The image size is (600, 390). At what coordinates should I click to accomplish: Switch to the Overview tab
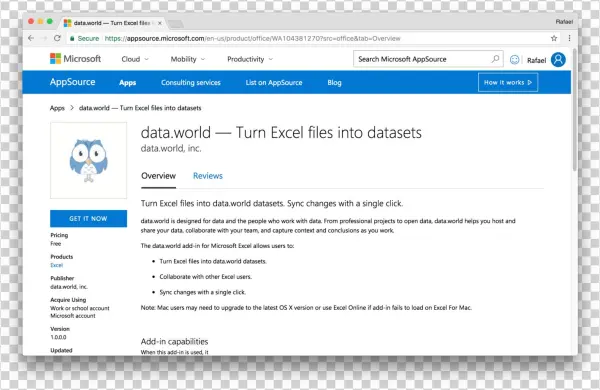[158, 176]
